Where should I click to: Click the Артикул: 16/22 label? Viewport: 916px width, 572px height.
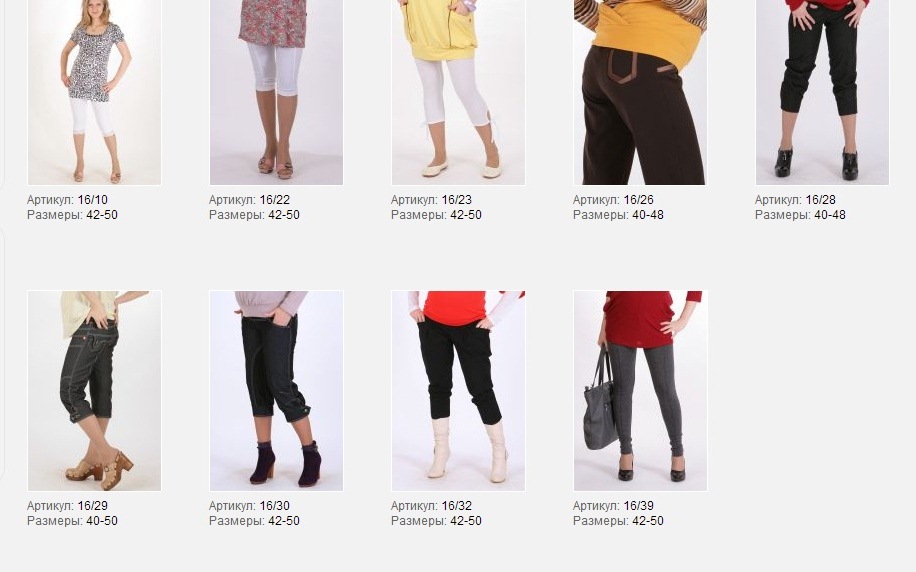pyautogui.click(x=249, y=200)
